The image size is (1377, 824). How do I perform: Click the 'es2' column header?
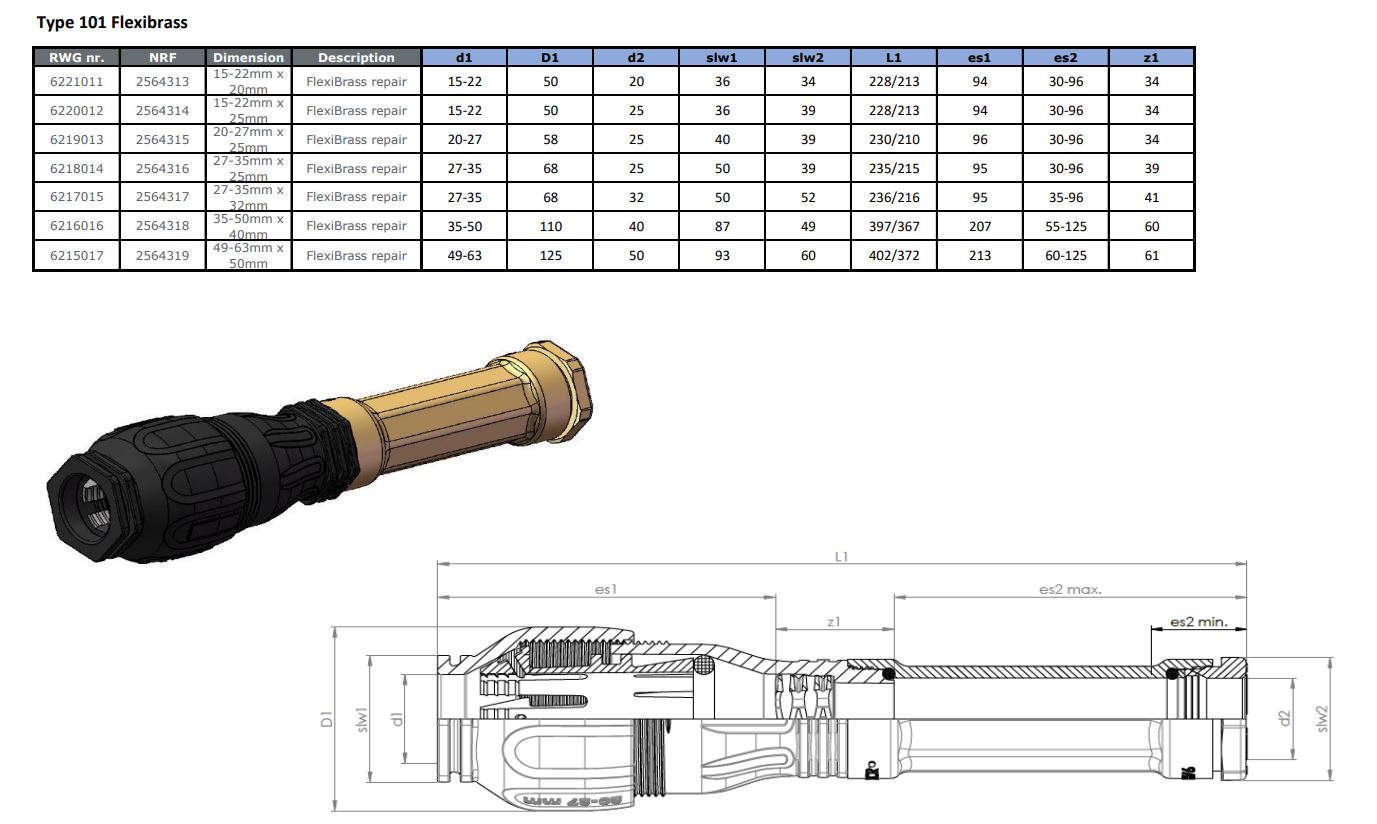1066,57
